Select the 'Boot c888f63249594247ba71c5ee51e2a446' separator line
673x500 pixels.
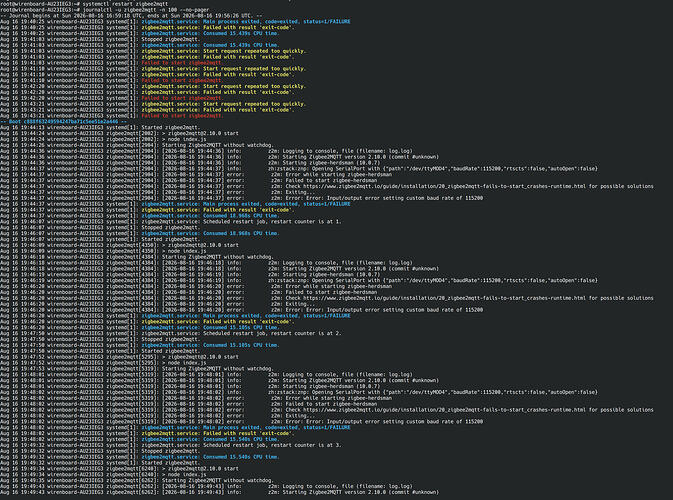click(x=64, y=121)
